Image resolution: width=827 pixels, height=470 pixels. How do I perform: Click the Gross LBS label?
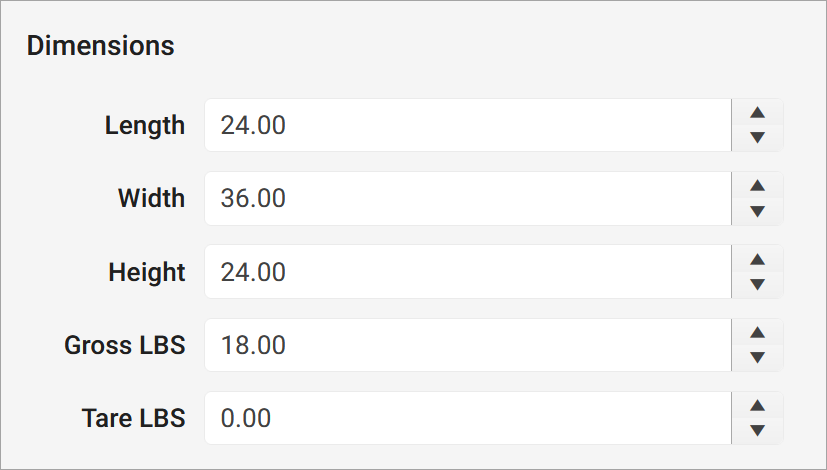click(x=125, y=345)
